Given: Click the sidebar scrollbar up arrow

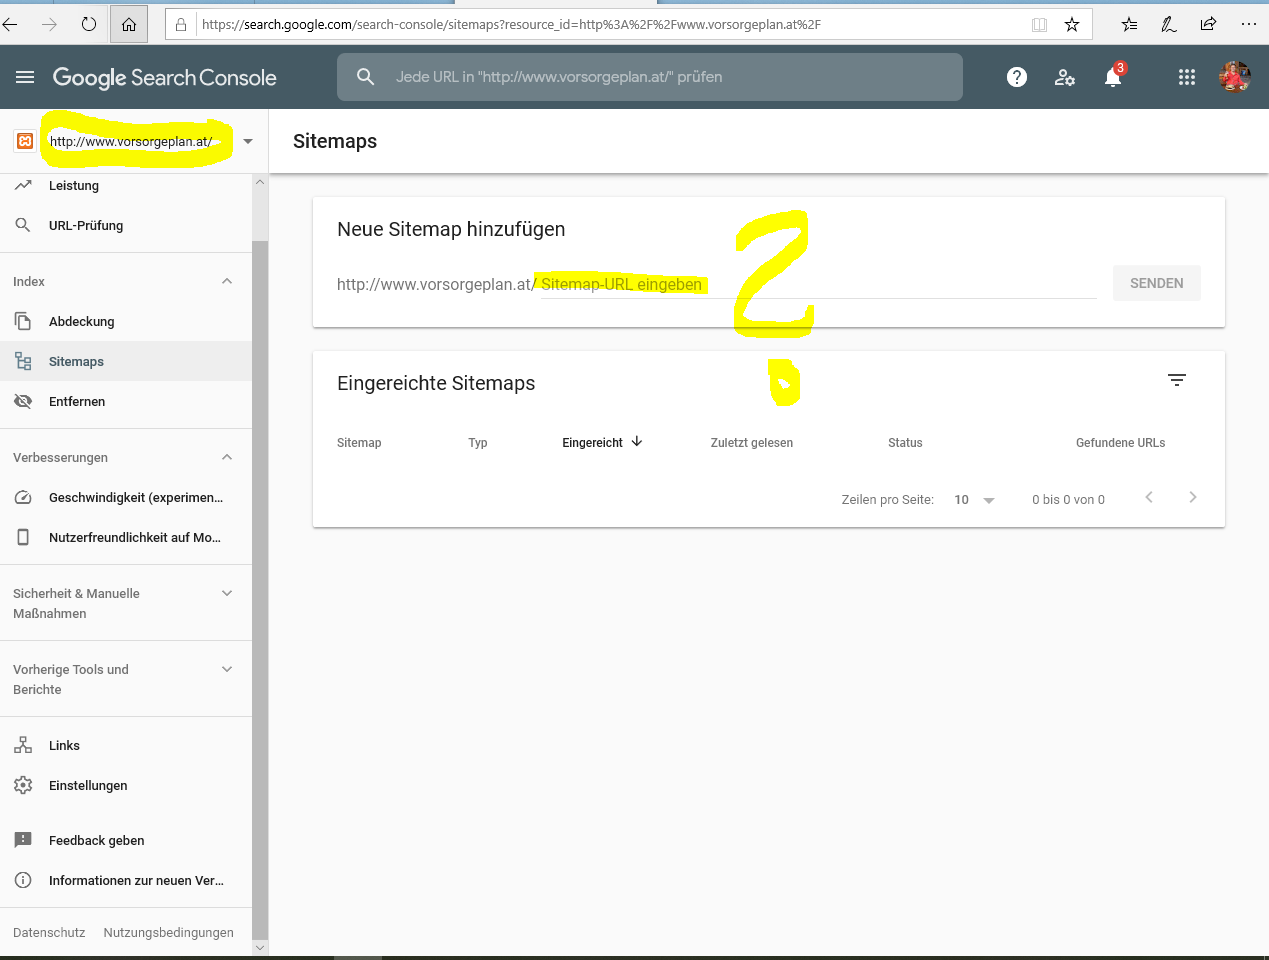Looking at the screenshot, I should 260,182.
